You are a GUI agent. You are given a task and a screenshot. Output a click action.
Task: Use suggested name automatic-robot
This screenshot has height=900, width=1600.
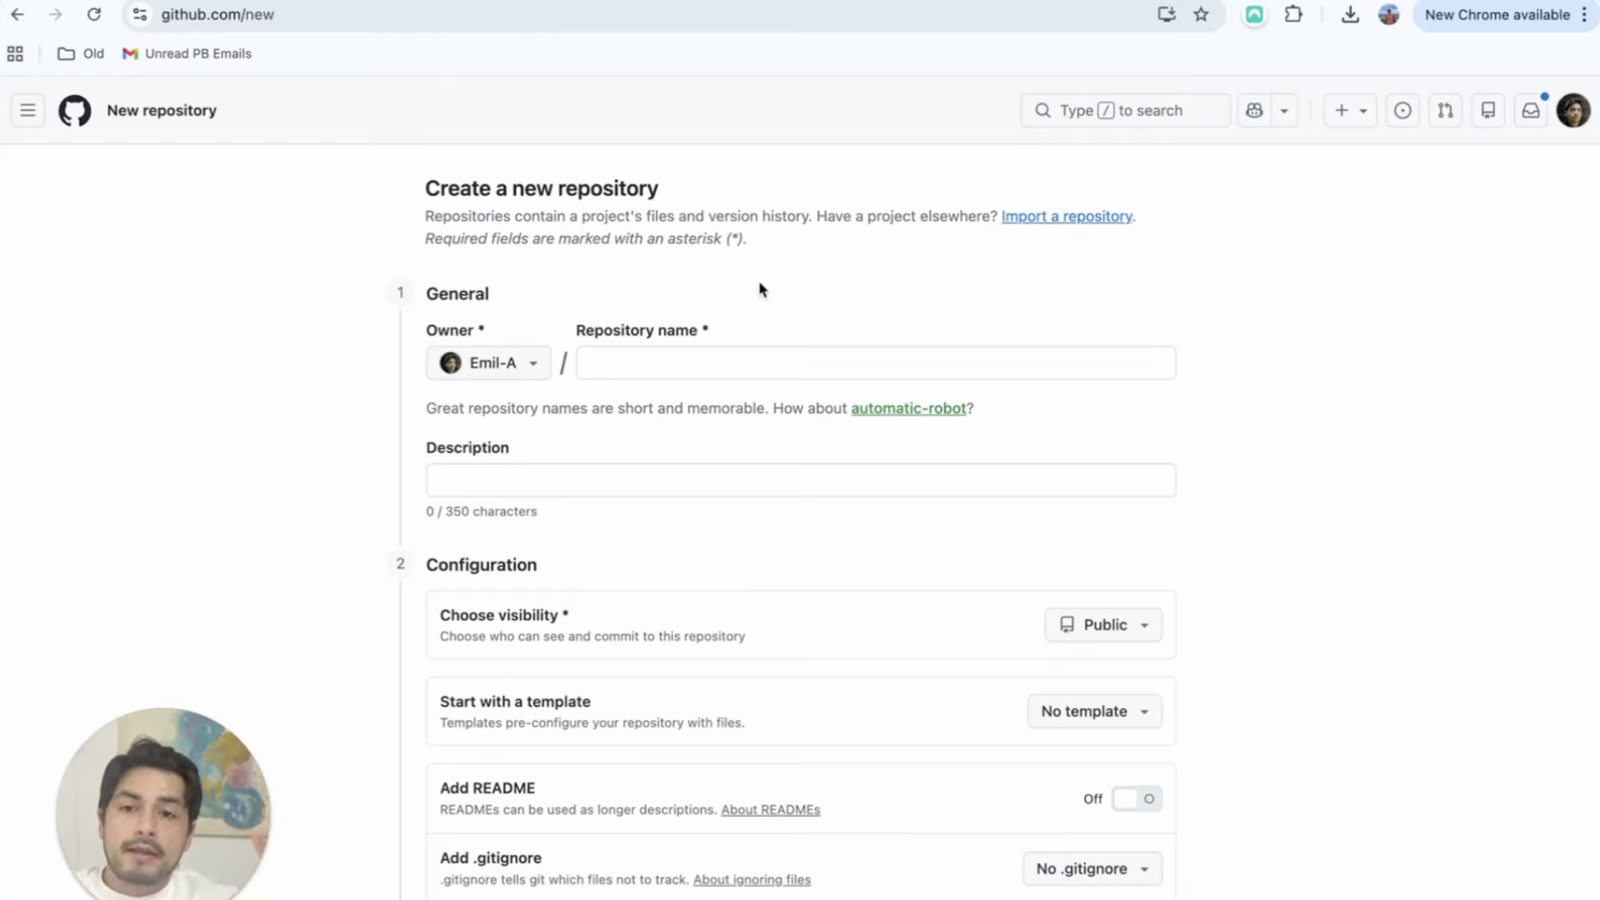coord(908,408)
